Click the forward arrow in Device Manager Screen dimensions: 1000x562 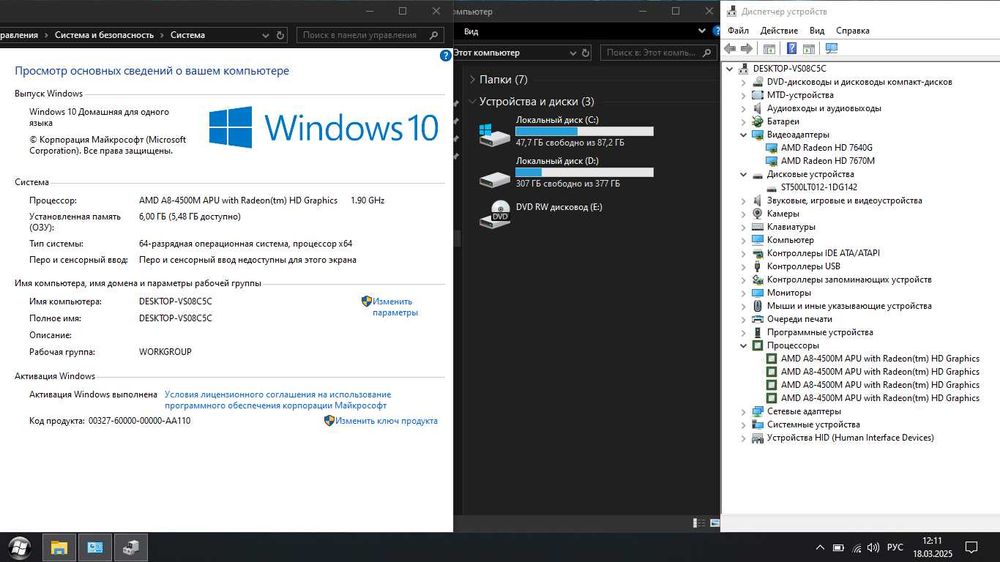(746, 48)
